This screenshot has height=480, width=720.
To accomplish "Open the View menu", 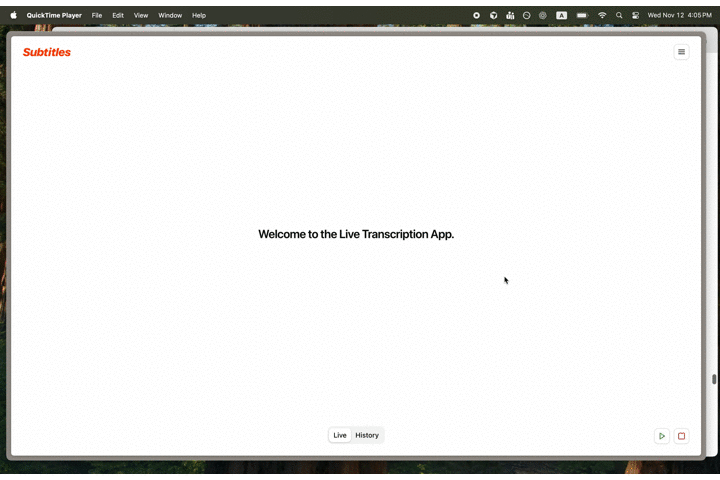I will click(x=141, y=15).
